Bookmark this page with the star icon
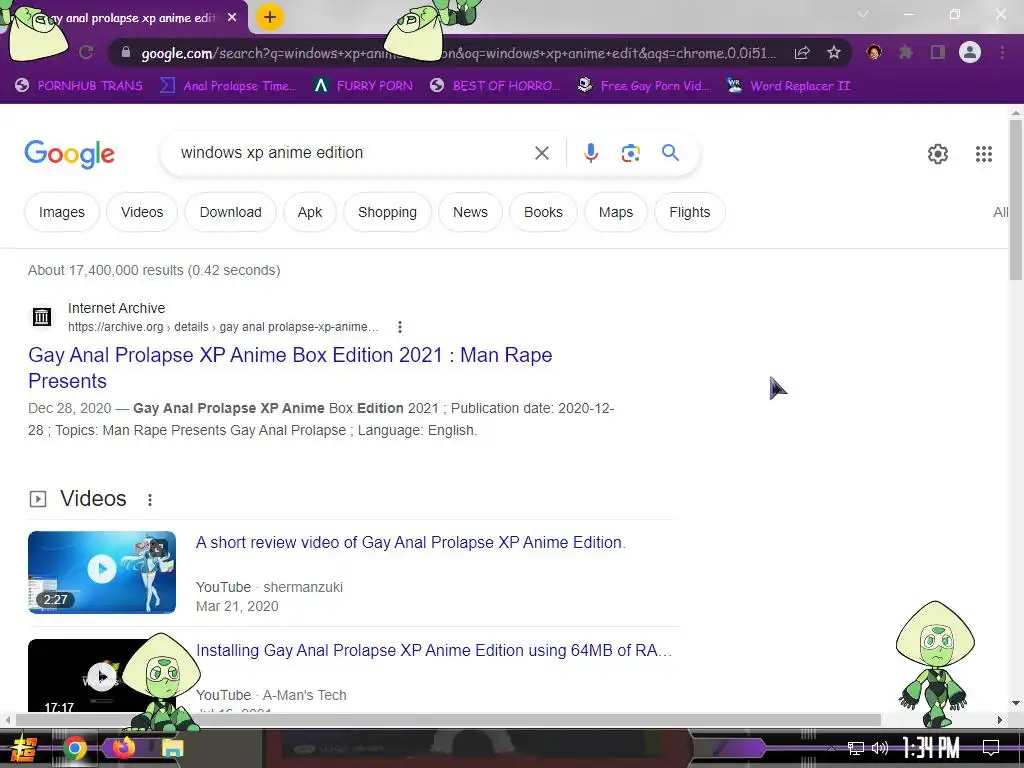This screenshot has height=768, width=1024. pos(834,52)
